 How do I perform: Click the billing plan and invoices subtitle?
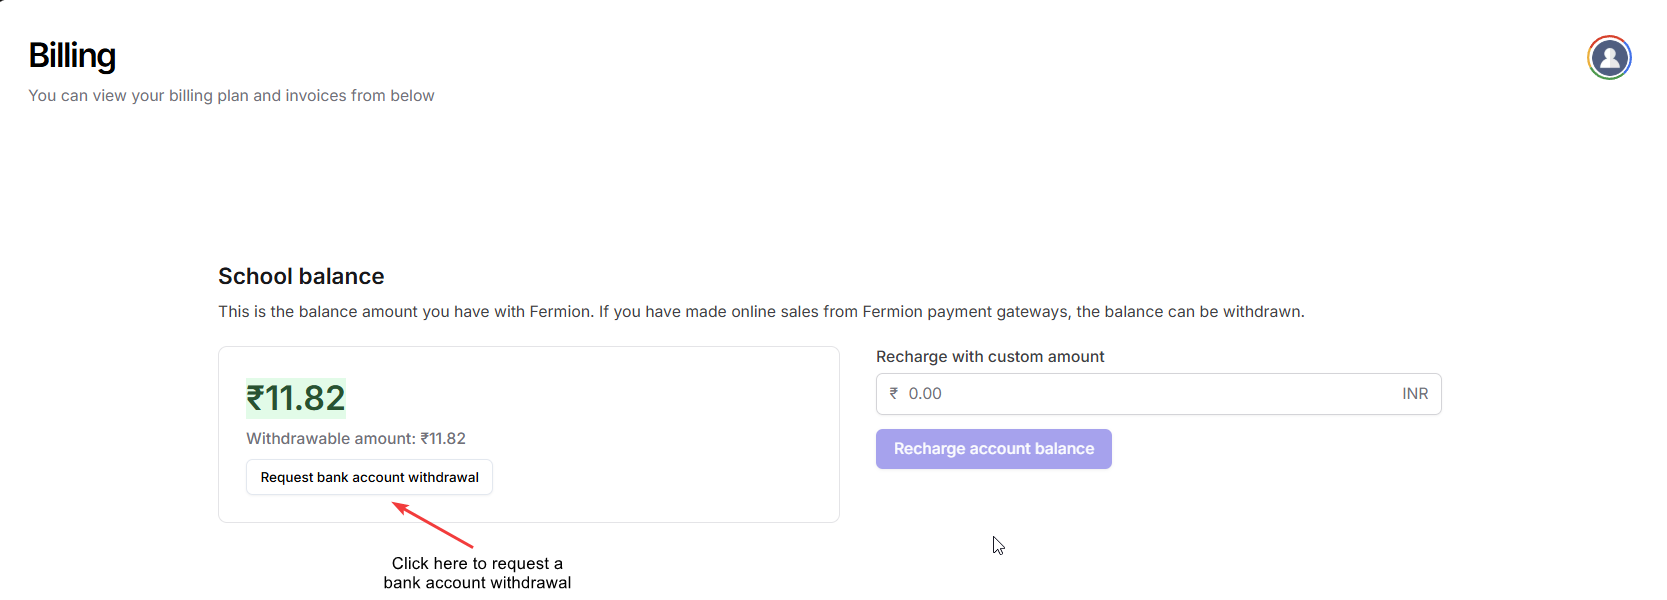[231, 96]
